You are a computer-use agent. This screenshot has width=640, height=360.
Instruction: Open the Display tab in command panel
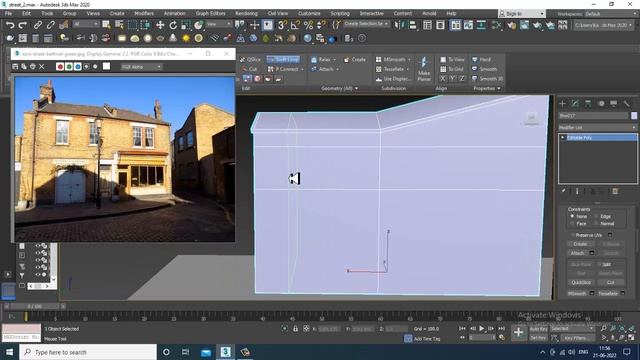(613, 104)
